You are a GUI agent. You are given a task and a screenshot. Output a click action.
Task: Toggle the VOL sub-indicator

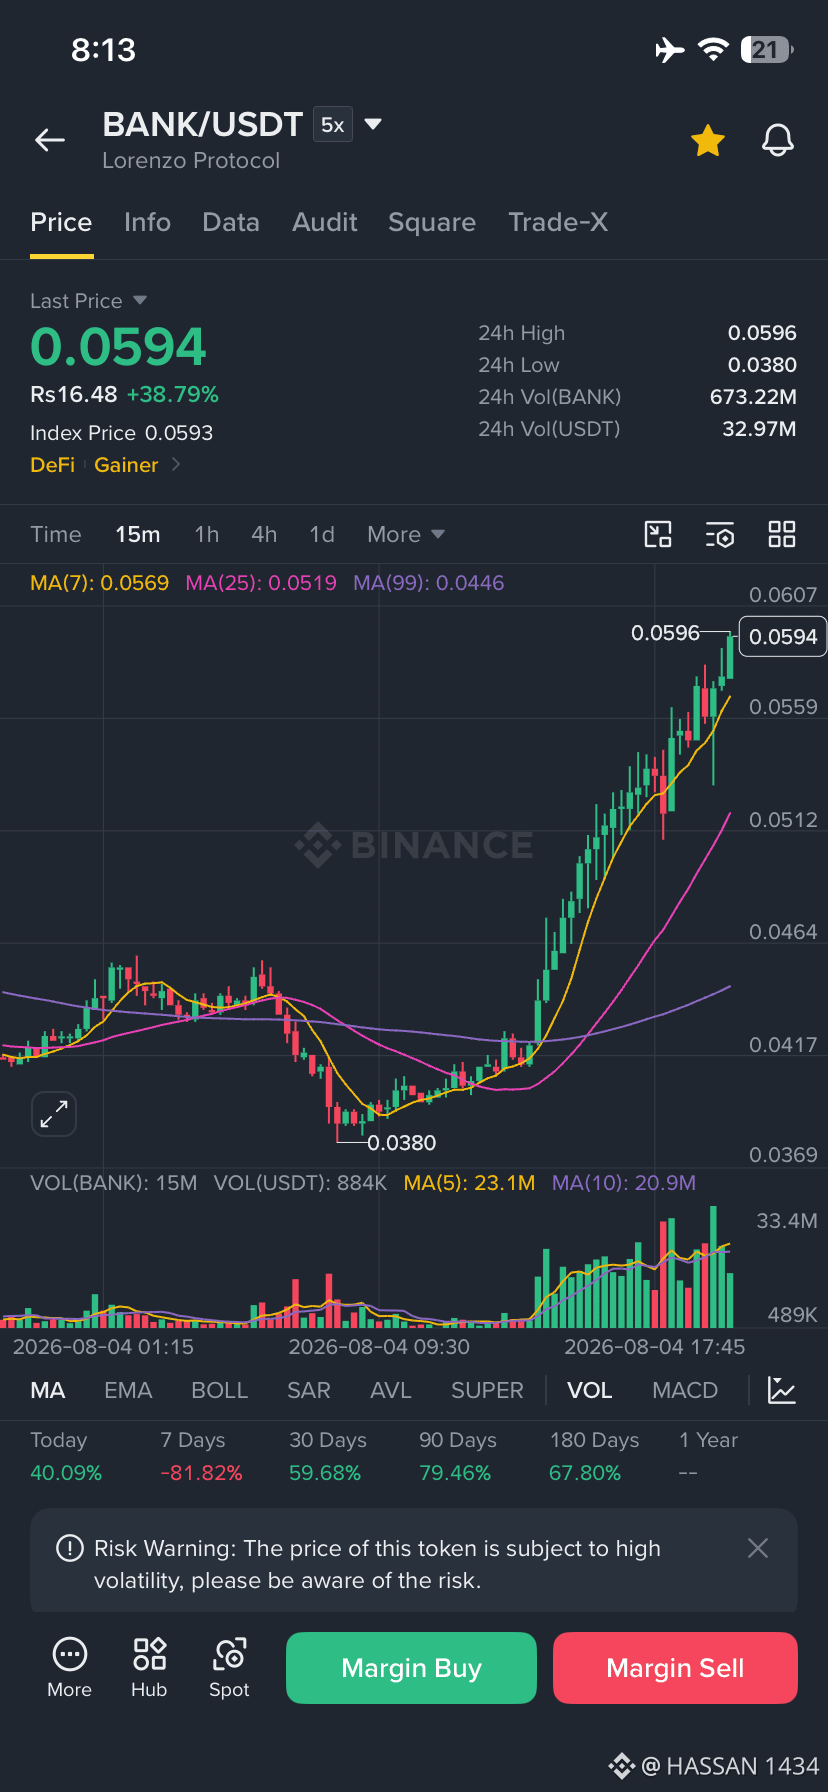(x=590, y=1390)
